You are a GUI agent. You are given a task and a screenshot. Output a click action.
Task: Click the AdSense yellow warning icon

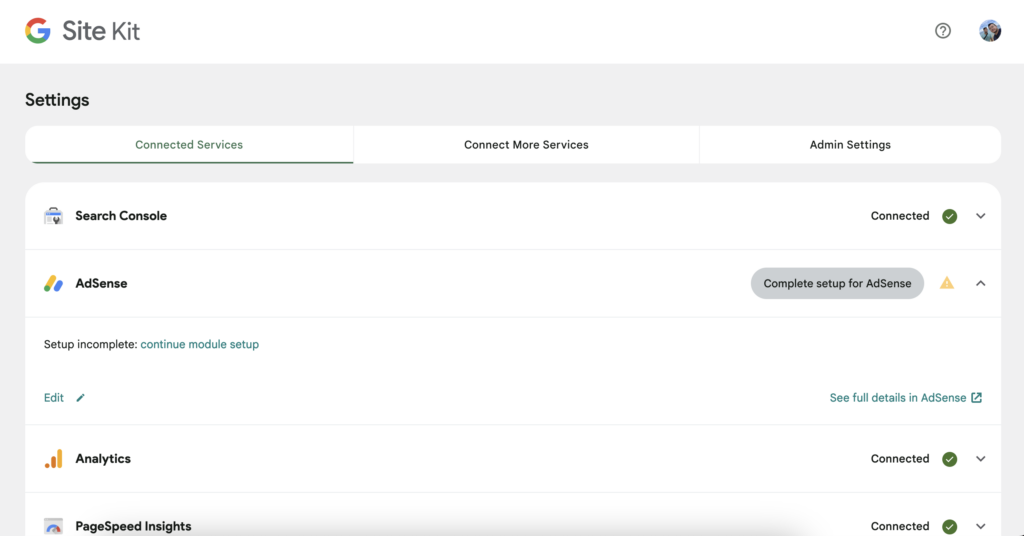click(947, 284)
